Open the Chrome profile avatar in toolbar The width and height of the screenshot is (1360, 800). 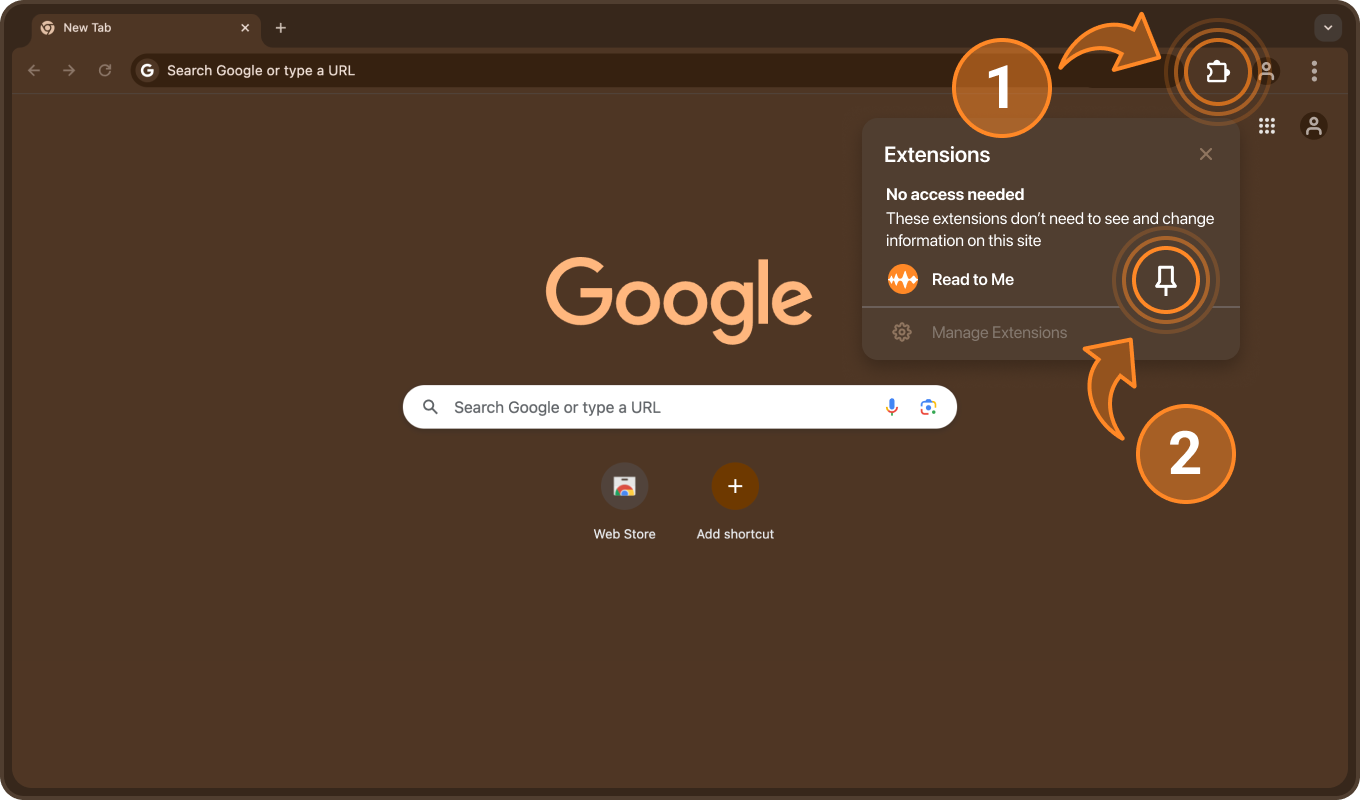pyautogui.click(x=1267, y=71)
